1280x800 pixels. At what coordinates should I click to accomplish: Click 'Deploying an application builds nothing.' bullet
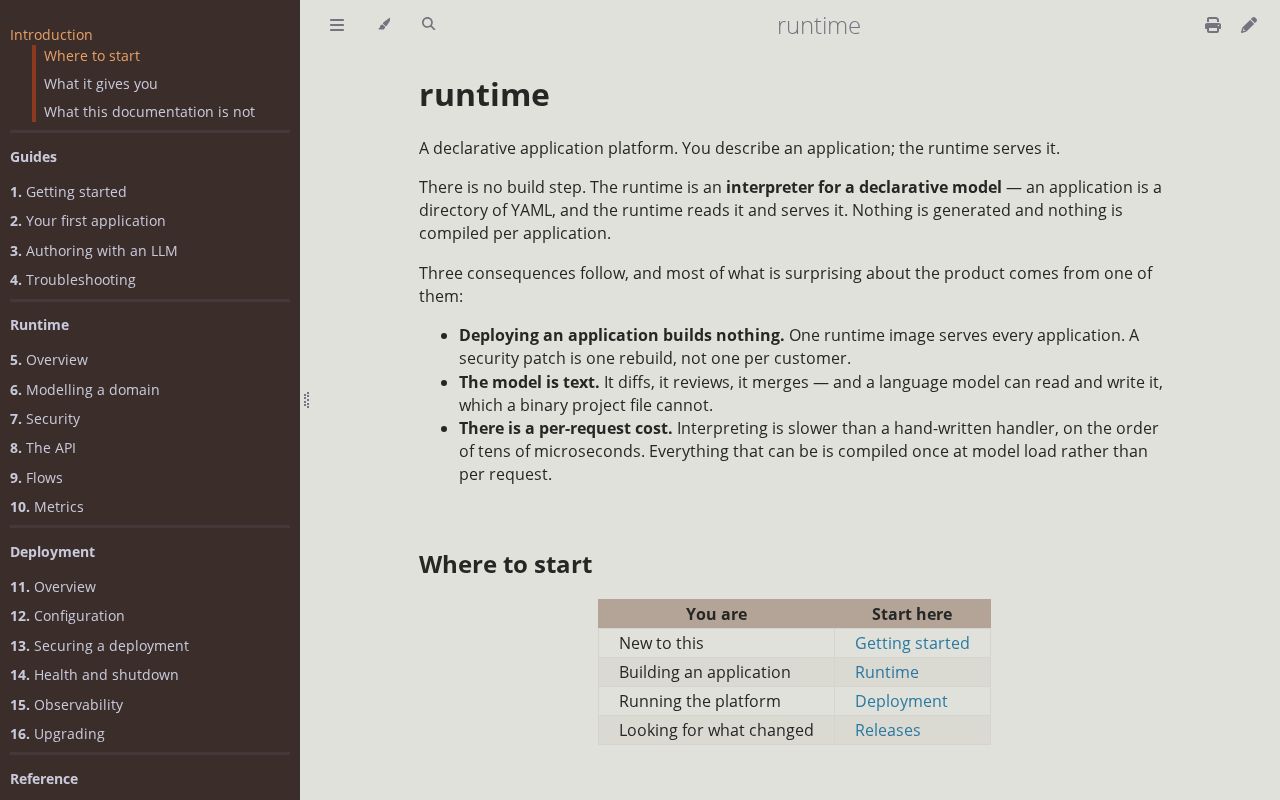[622, 335]
